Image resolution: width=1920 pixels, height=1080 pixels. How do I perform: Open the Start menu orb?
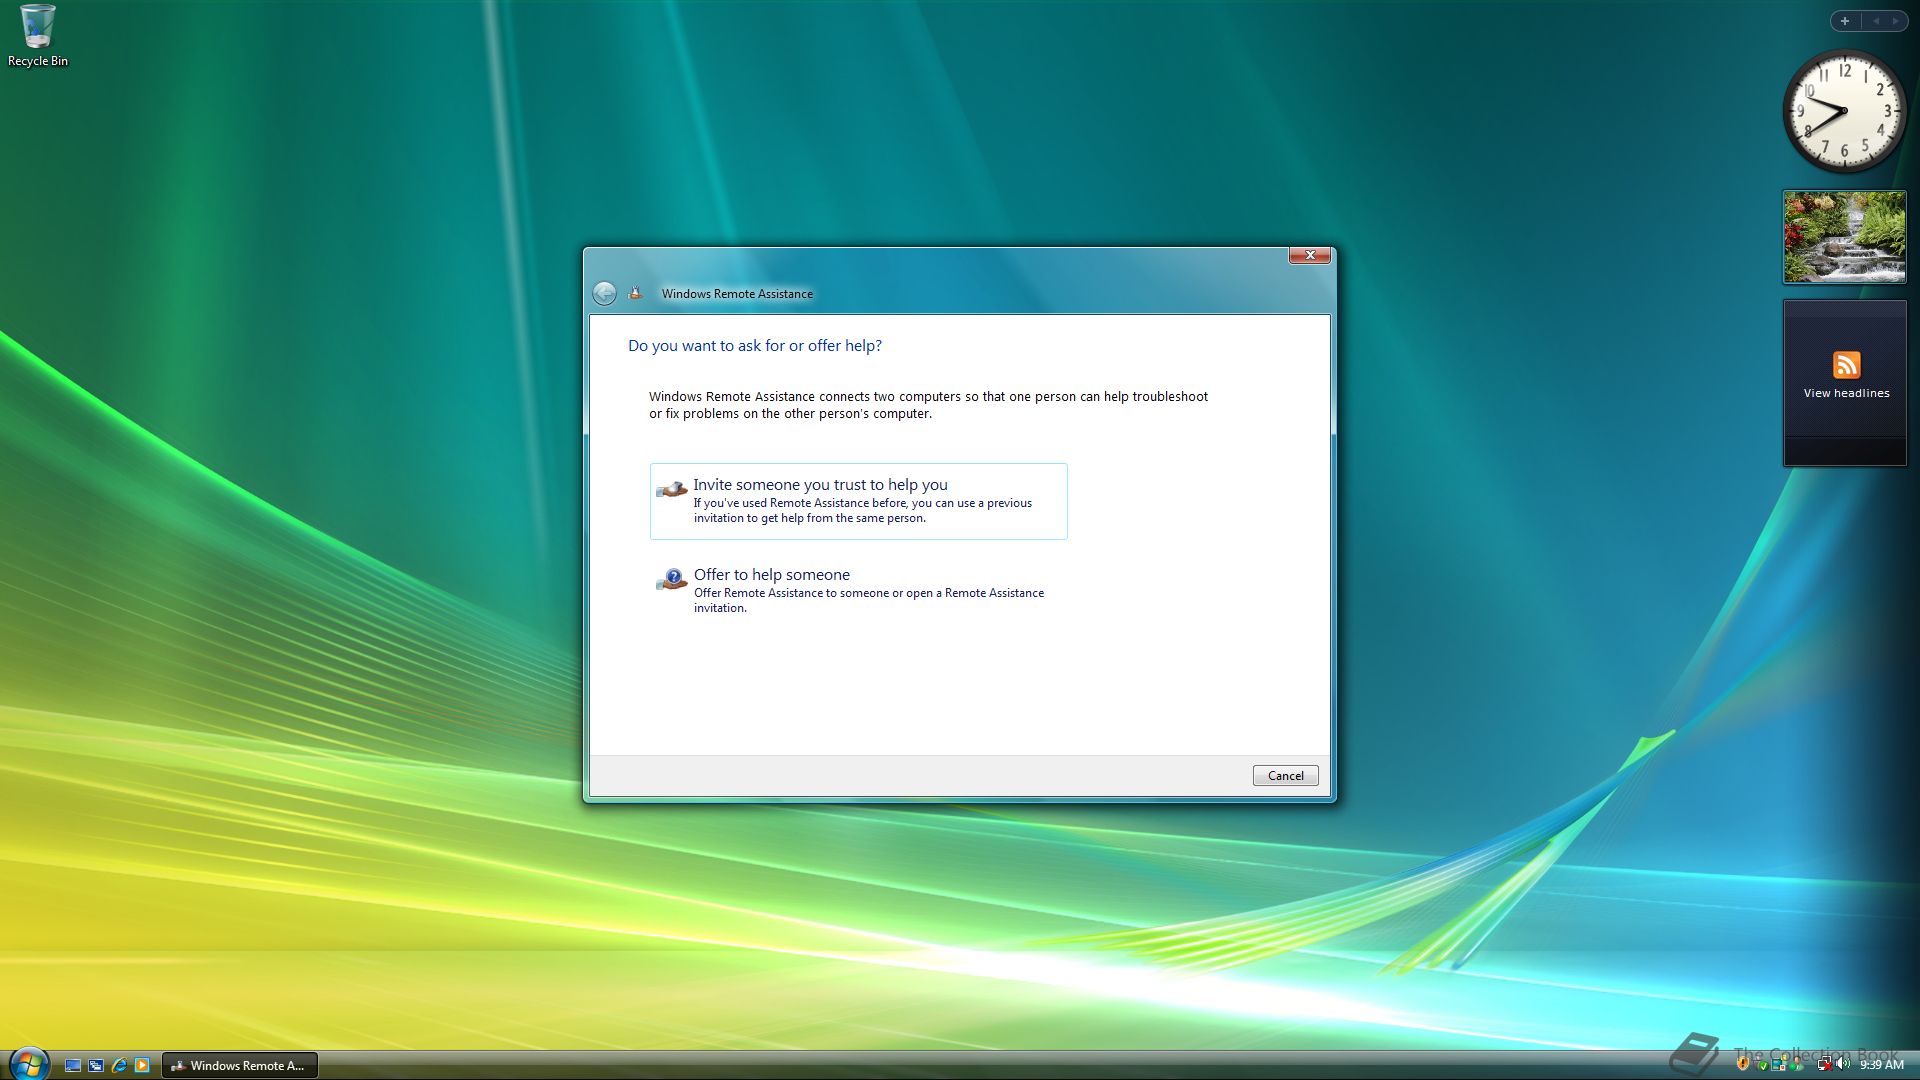(x=28, y=1064)
